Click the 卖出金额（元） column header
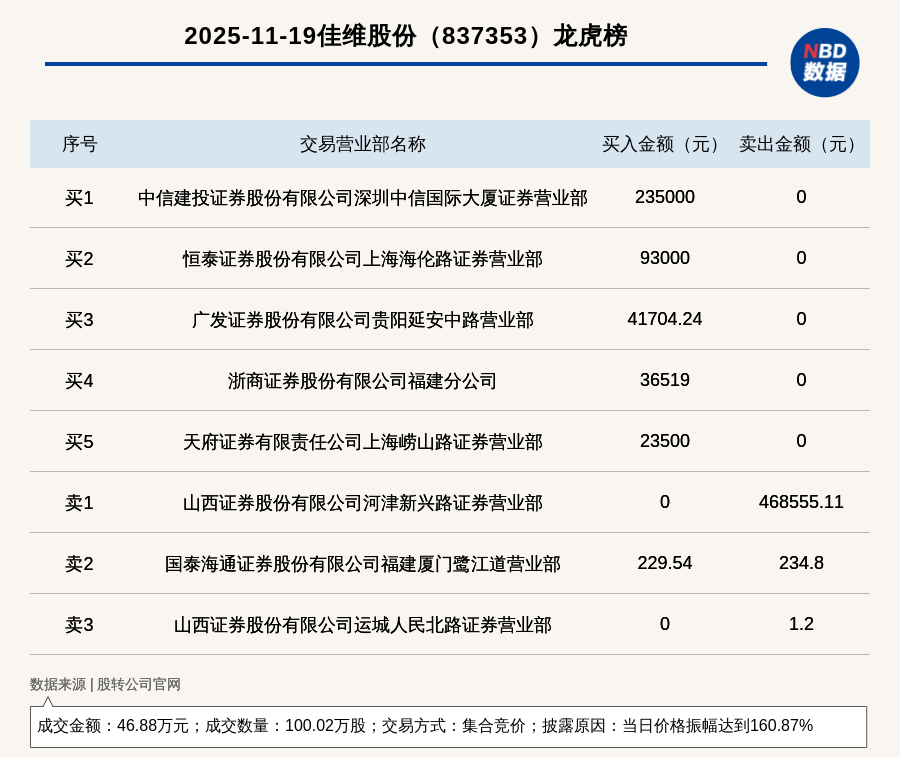This screenshot has width=900, height=758. pyautogui.click(x=801, y=144)
